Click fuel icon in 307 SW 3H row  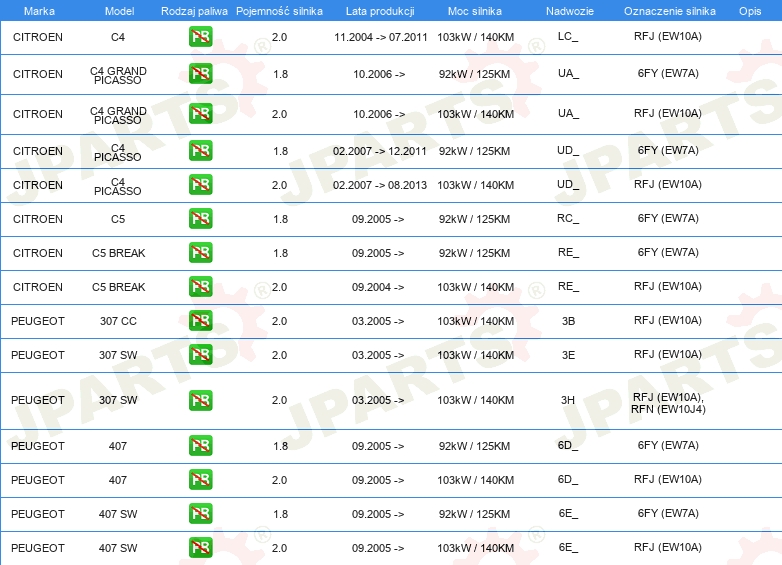[200, 400]
